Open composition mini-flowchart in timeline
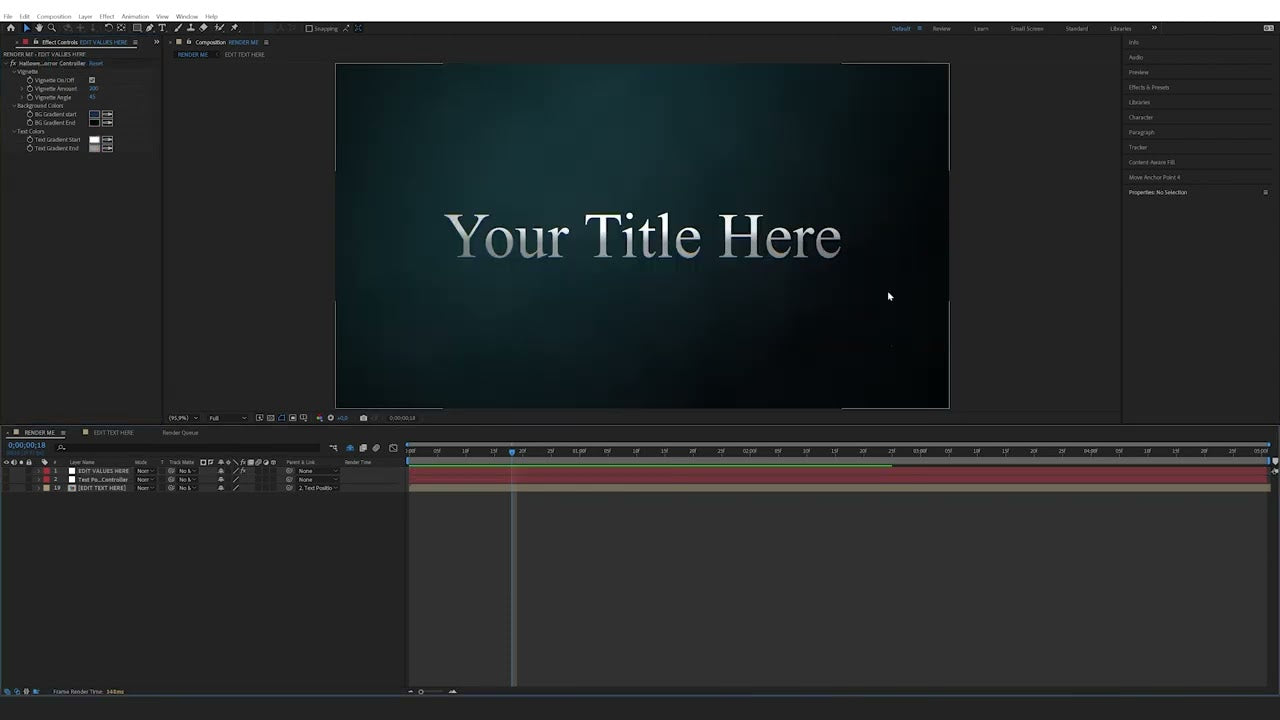Screen dimensions: 1280x720 pyautogui.click(x=334, y=447)
